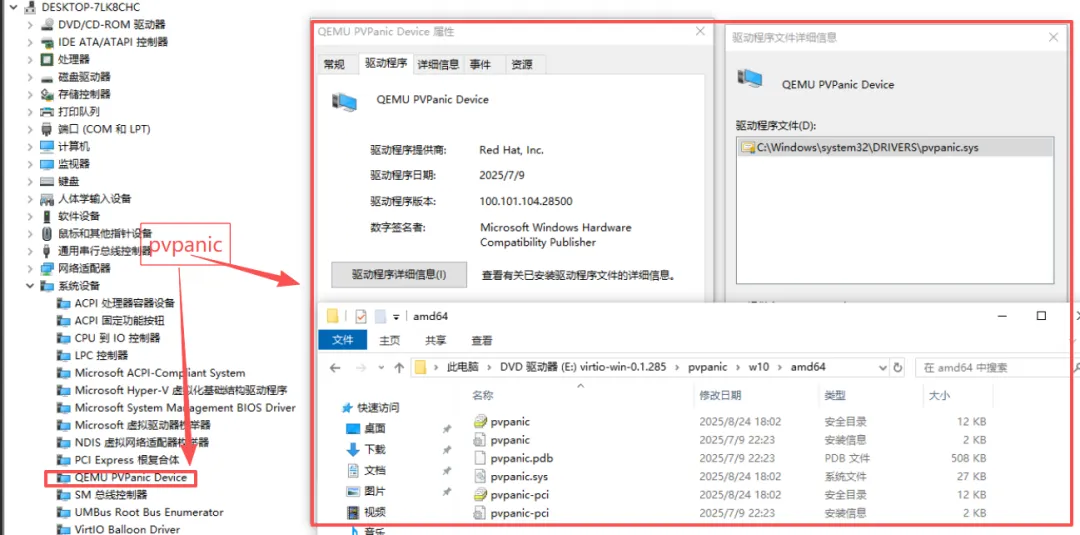Click the IDE ATA/ATAPI 控制器 icon

(48, 42)
